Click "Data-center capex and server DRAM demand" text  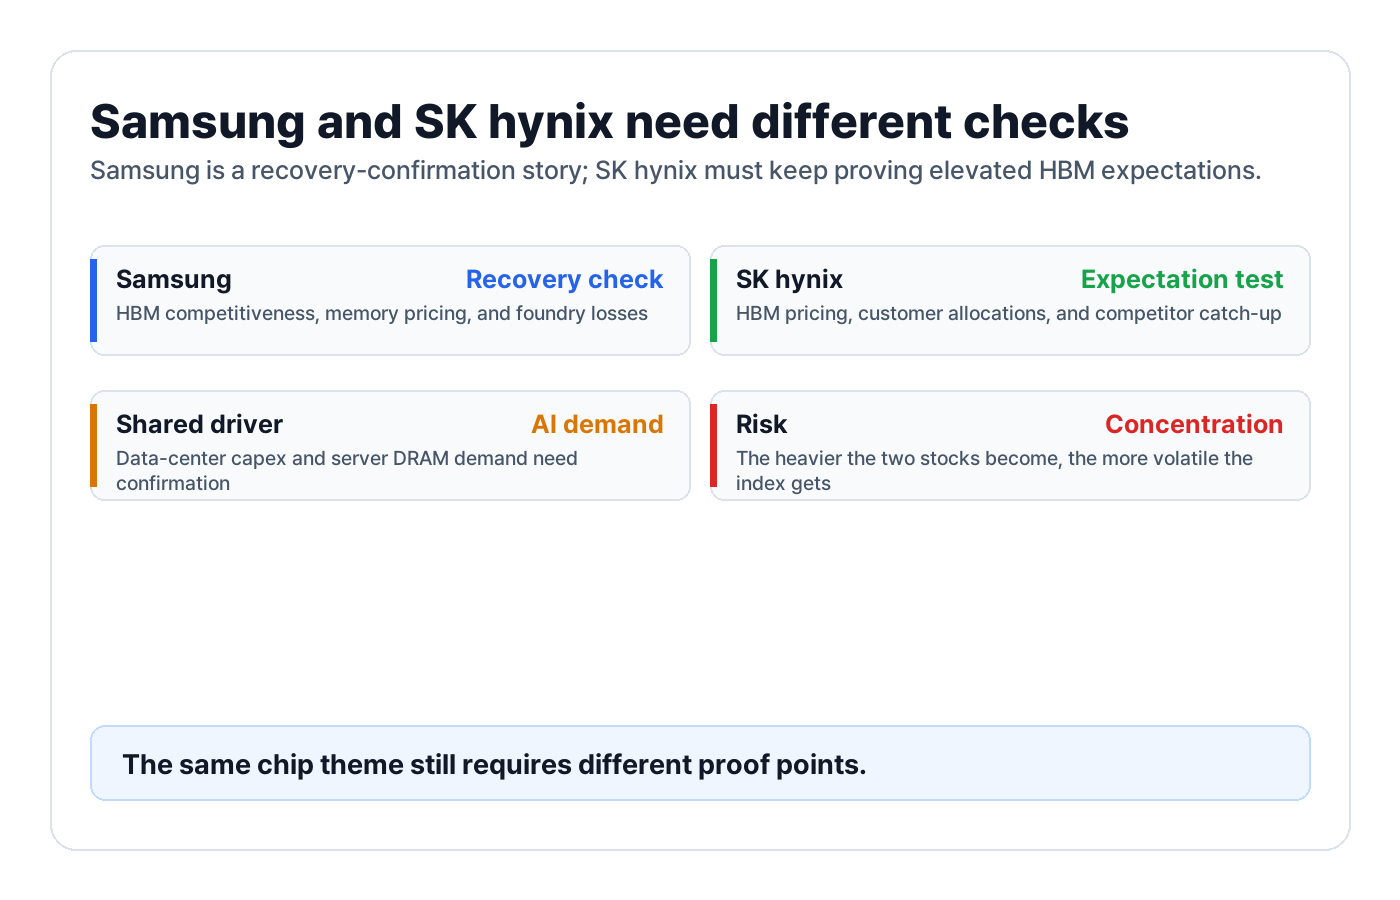pyautogui.click(x=347, y=470)
